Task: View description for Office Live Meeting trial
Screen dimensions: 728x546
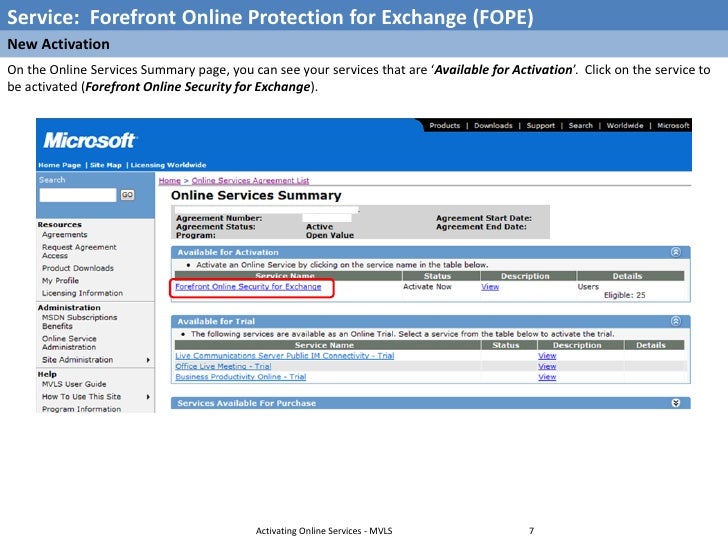Action: tap(547, 366)
